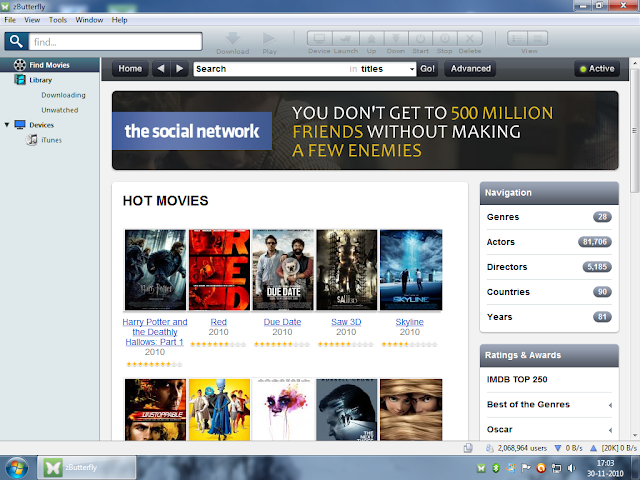Browse Years in Navigation
The height and width of the screenshot is (480, 640).
tap(549, 317)
